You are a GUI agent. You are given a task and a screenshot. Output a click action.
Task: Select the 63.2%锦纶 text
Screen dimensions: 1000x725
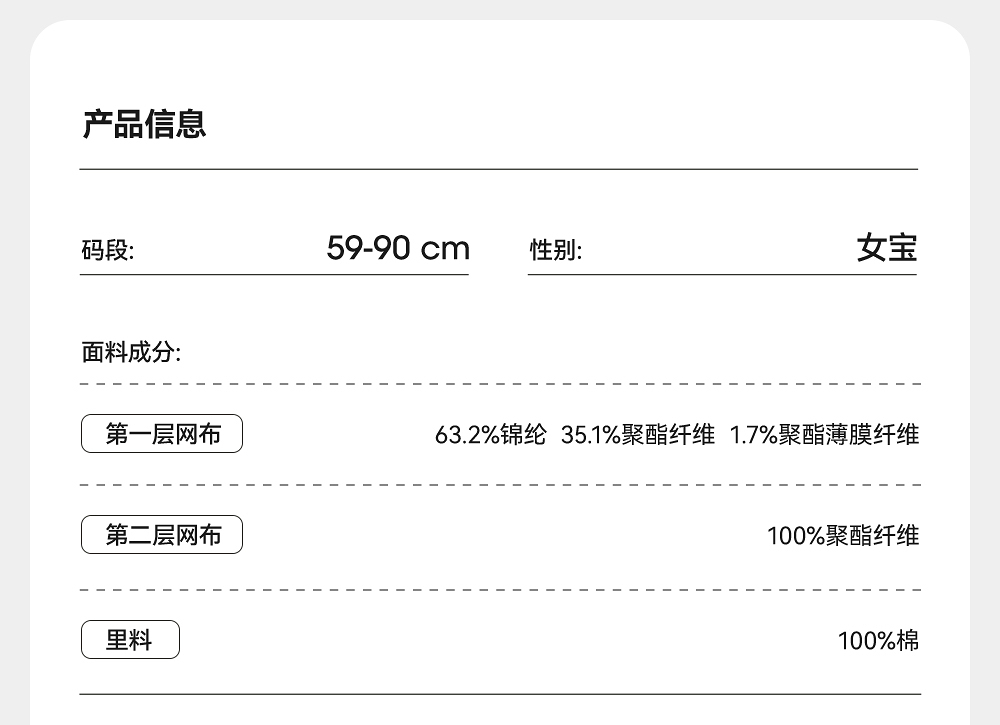click(490, 435)
